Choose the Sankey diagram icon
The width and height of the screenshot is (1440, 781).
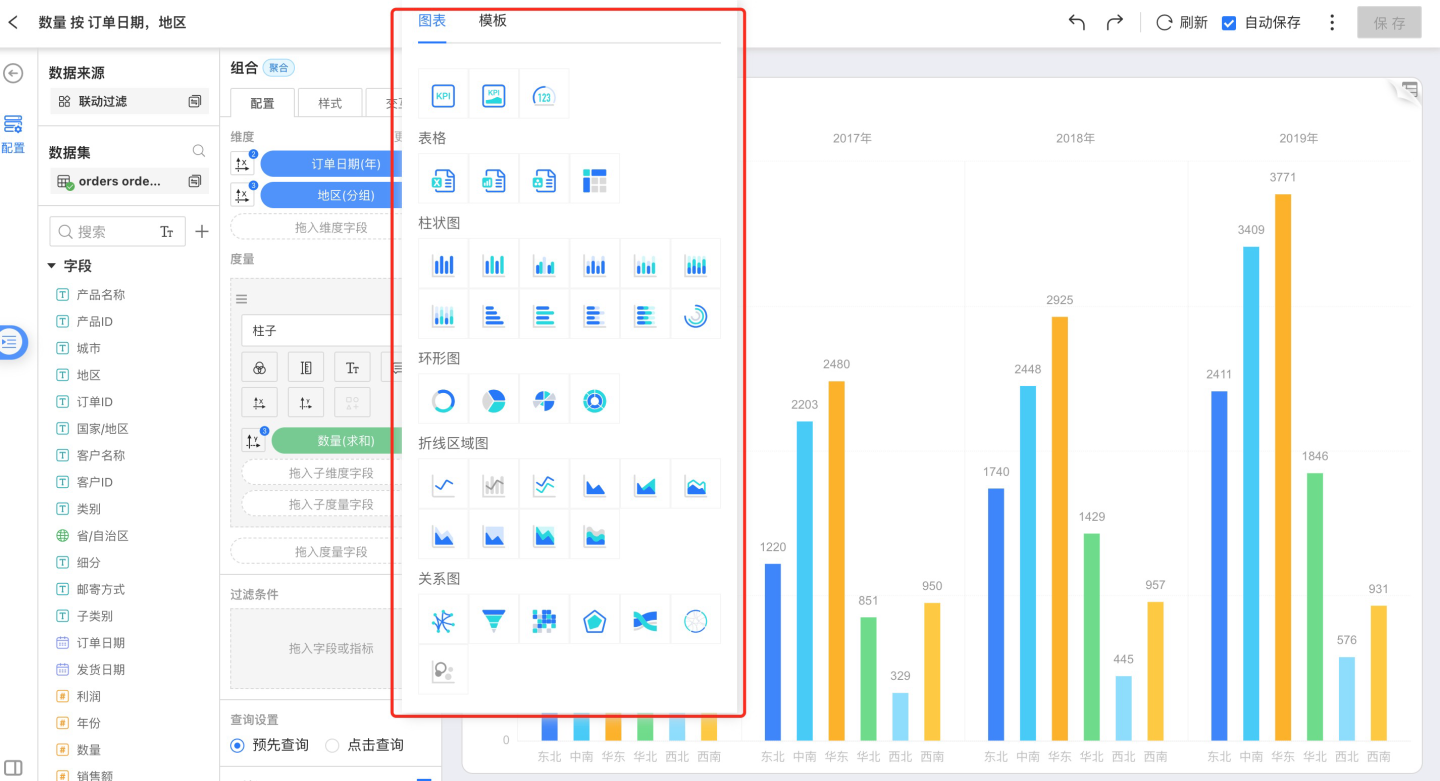click(x=645, y=621)
